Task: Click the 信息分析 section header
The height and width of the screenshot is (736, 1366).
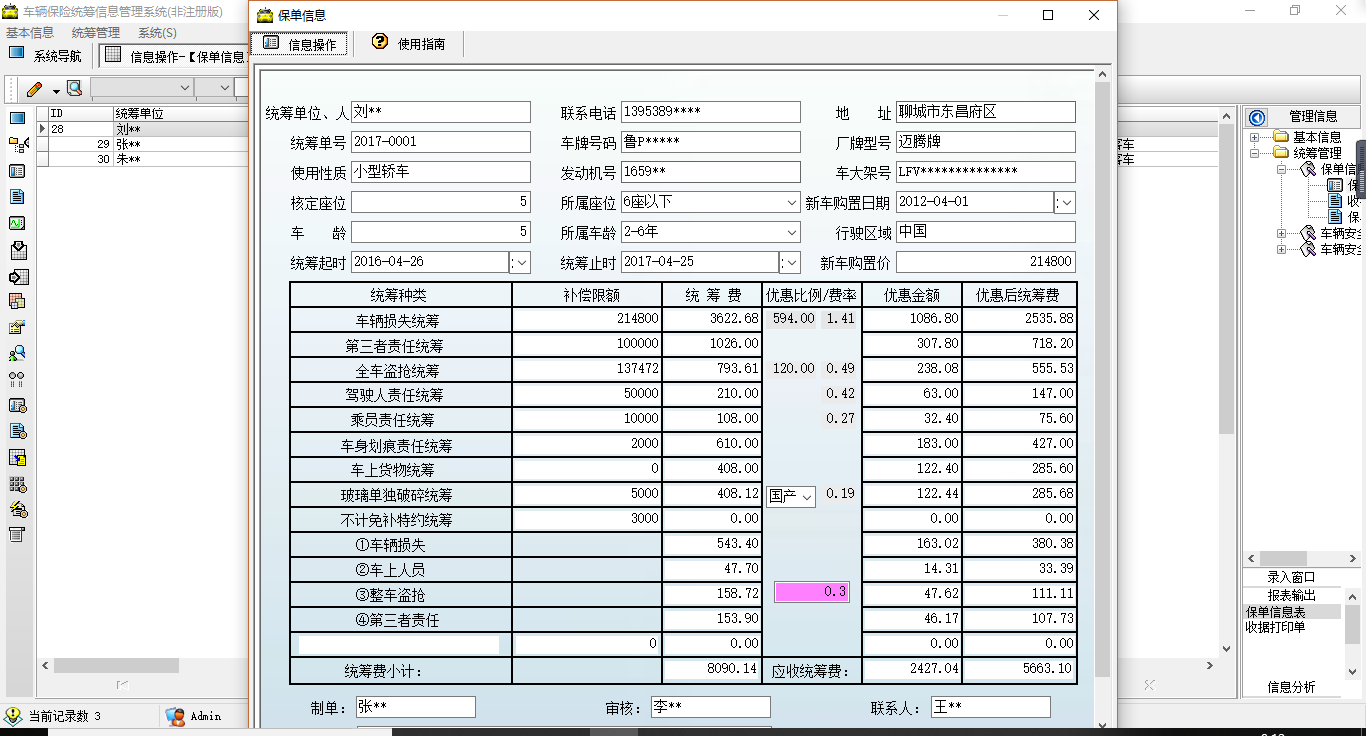Action: point(1291,687)
